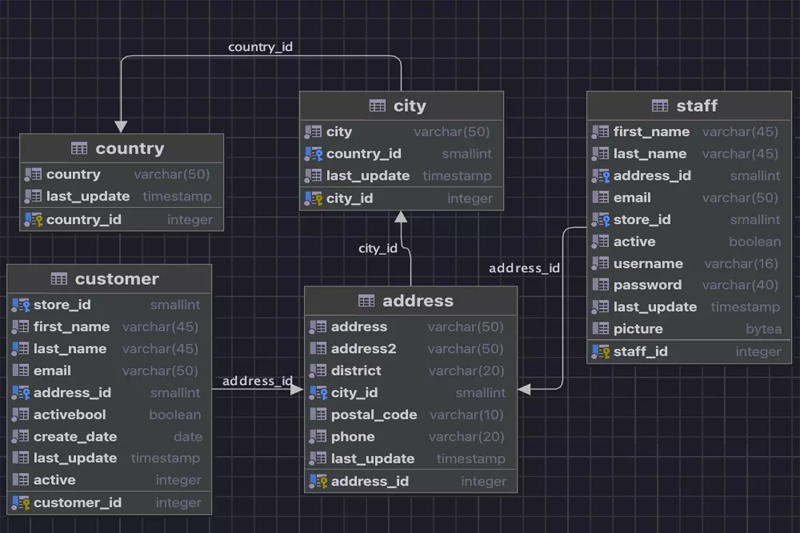
Task: Click the city_id relationship label above address
Action: [378, 248]
